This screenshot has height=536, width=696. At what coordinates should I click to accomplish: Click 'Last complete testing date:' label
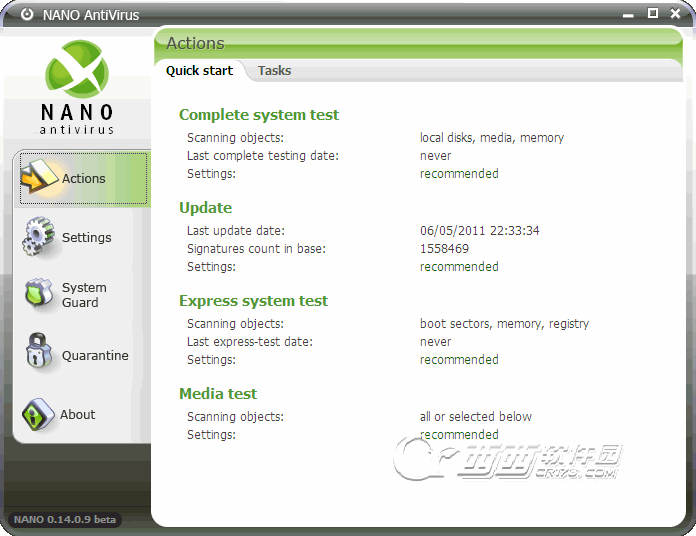pyautogui.click(x=263, y=156)
